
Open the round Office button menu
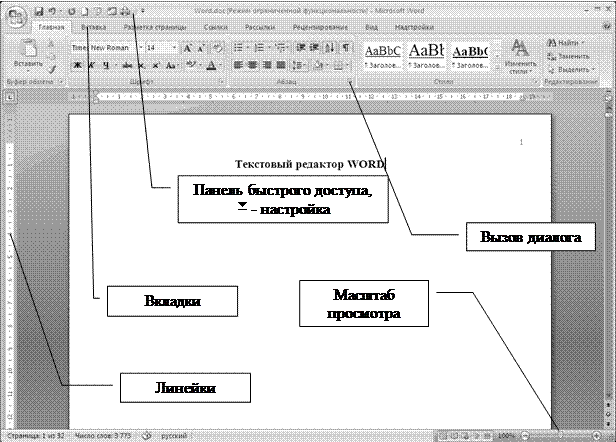(16, 17)
